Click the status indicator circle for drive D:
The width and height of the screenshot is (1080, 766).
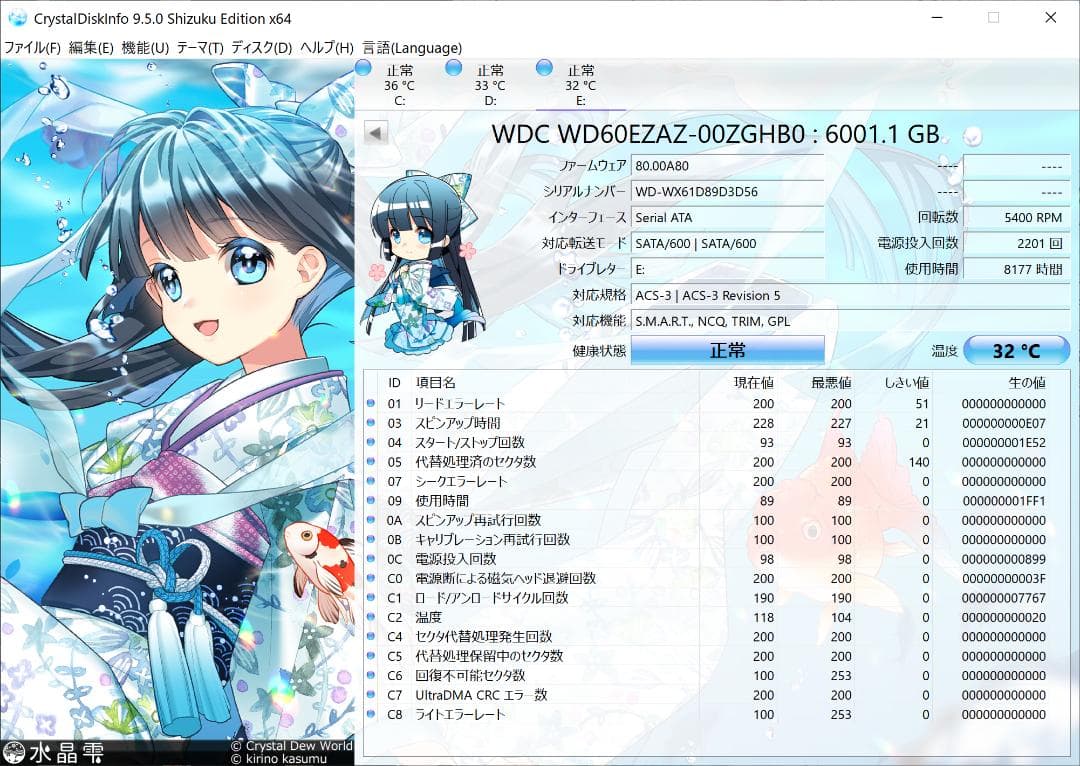click(x=452, y=66)
